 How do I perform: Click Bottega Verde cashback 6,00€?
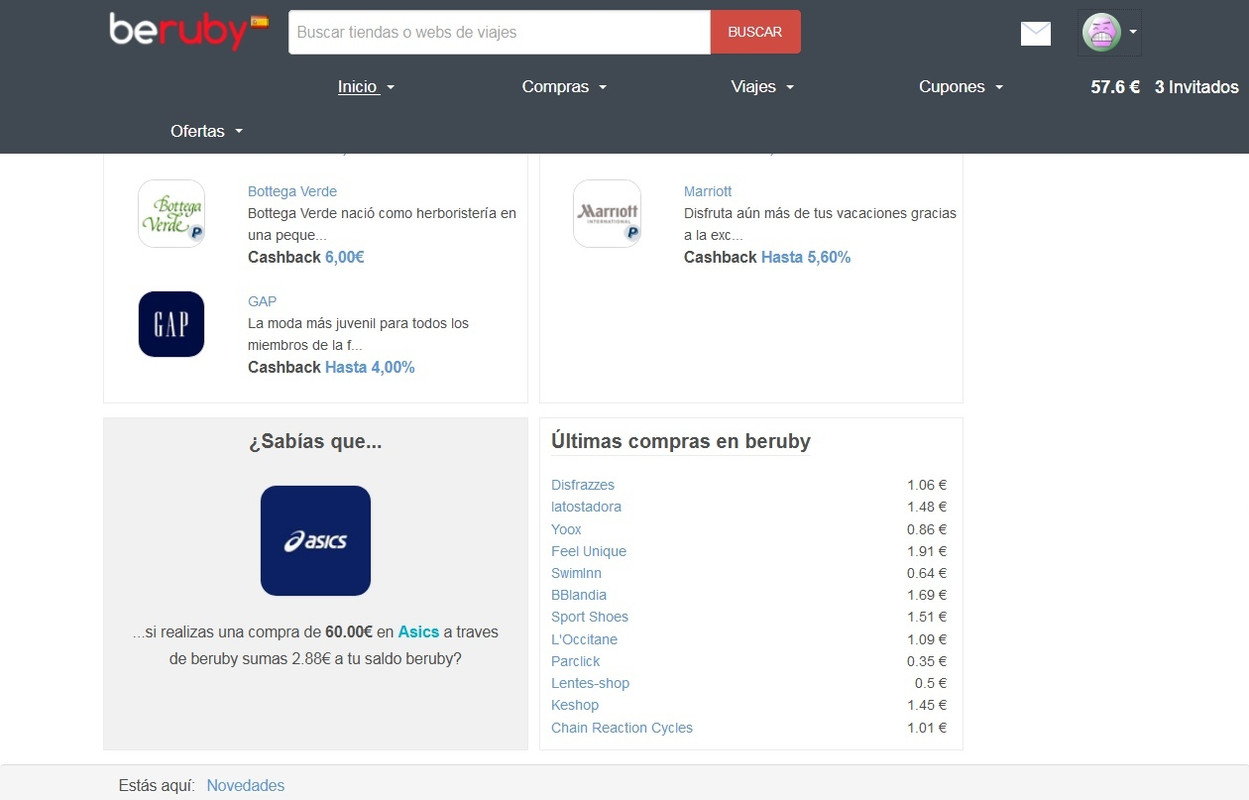[344, 257]
